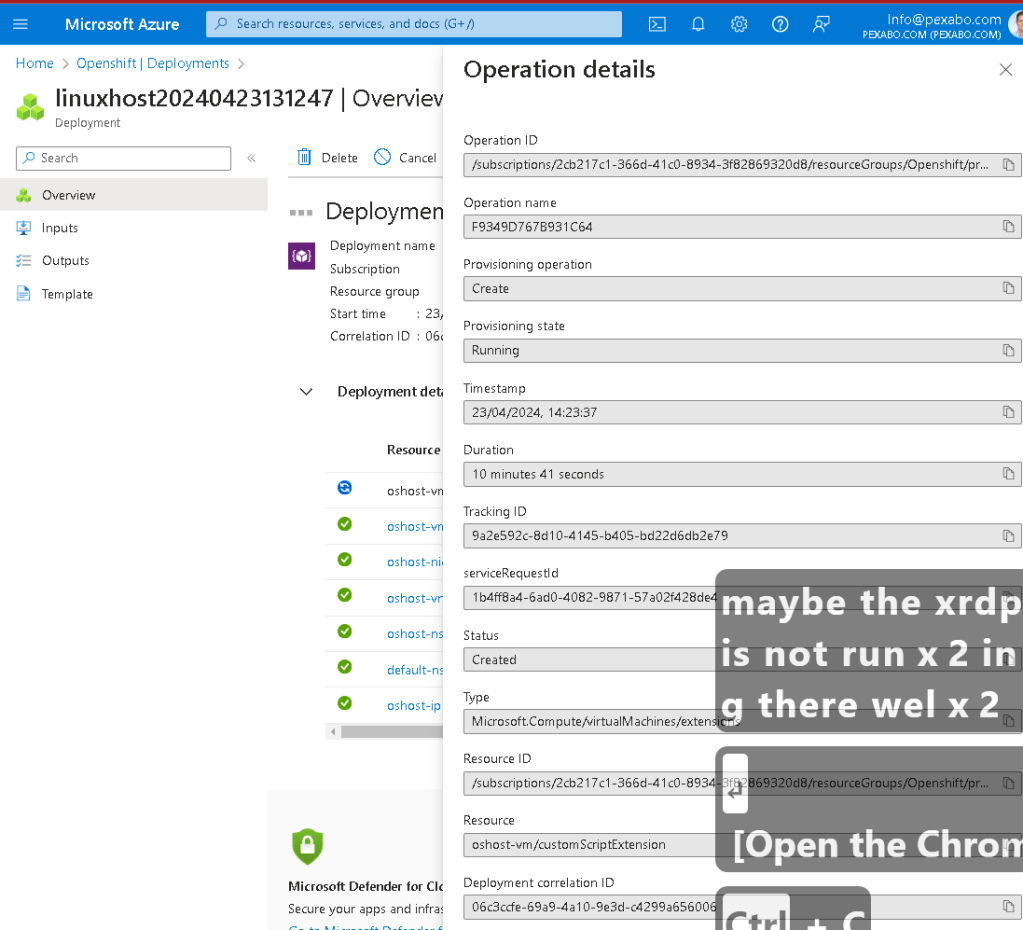Copy the Provisioning operation value

1008,288
